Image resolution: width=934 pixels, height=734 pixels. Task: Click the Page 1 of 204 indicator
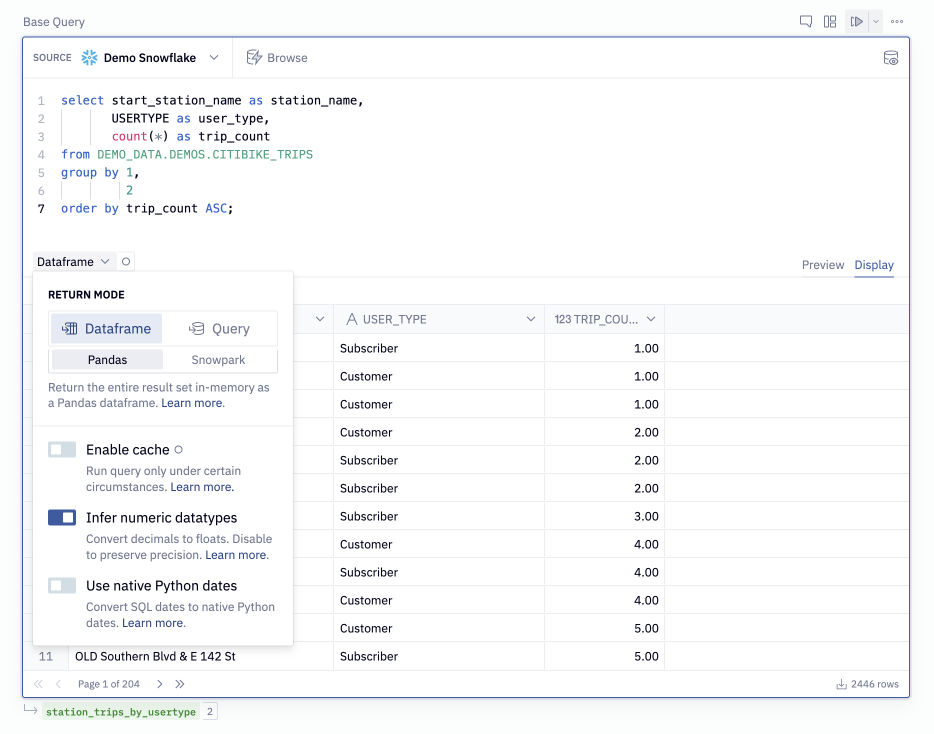(x=108, y=684)
